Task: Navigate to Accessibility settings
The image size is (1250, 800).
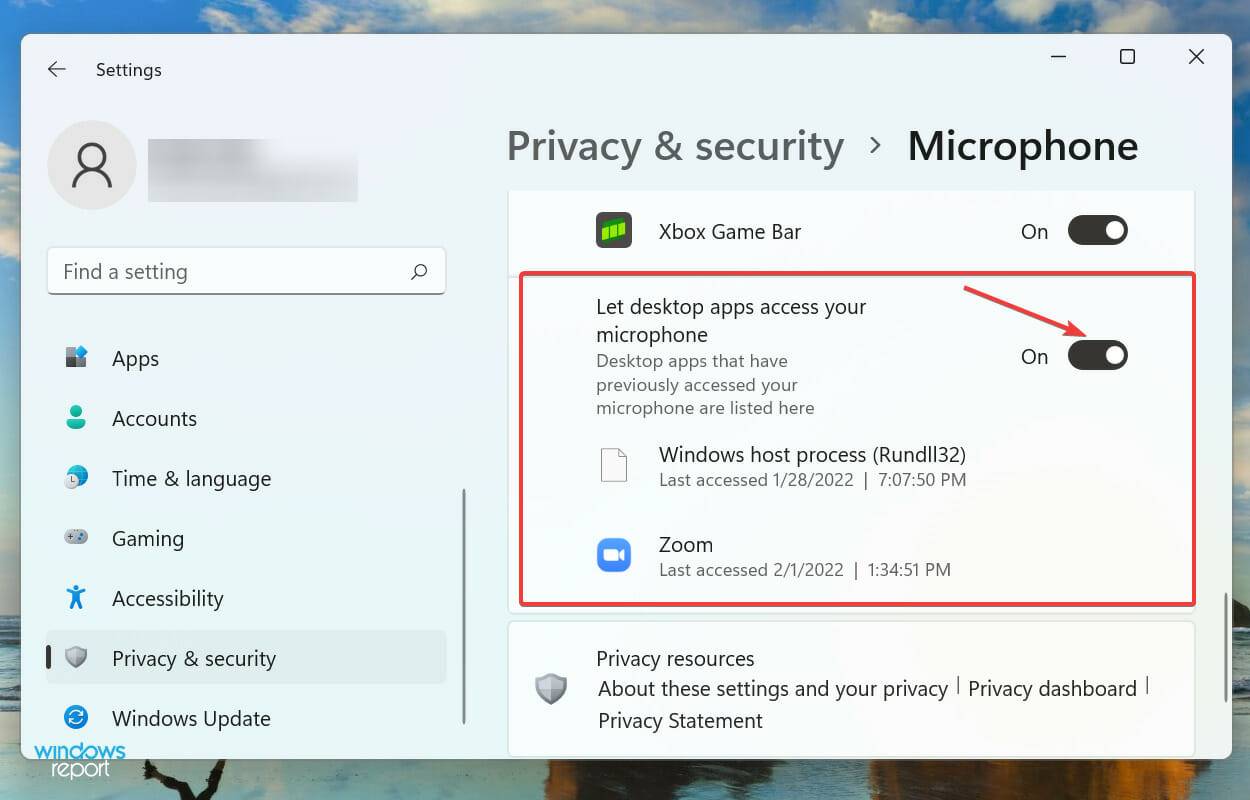Action: pyautogui.click(x=167, y=599)
